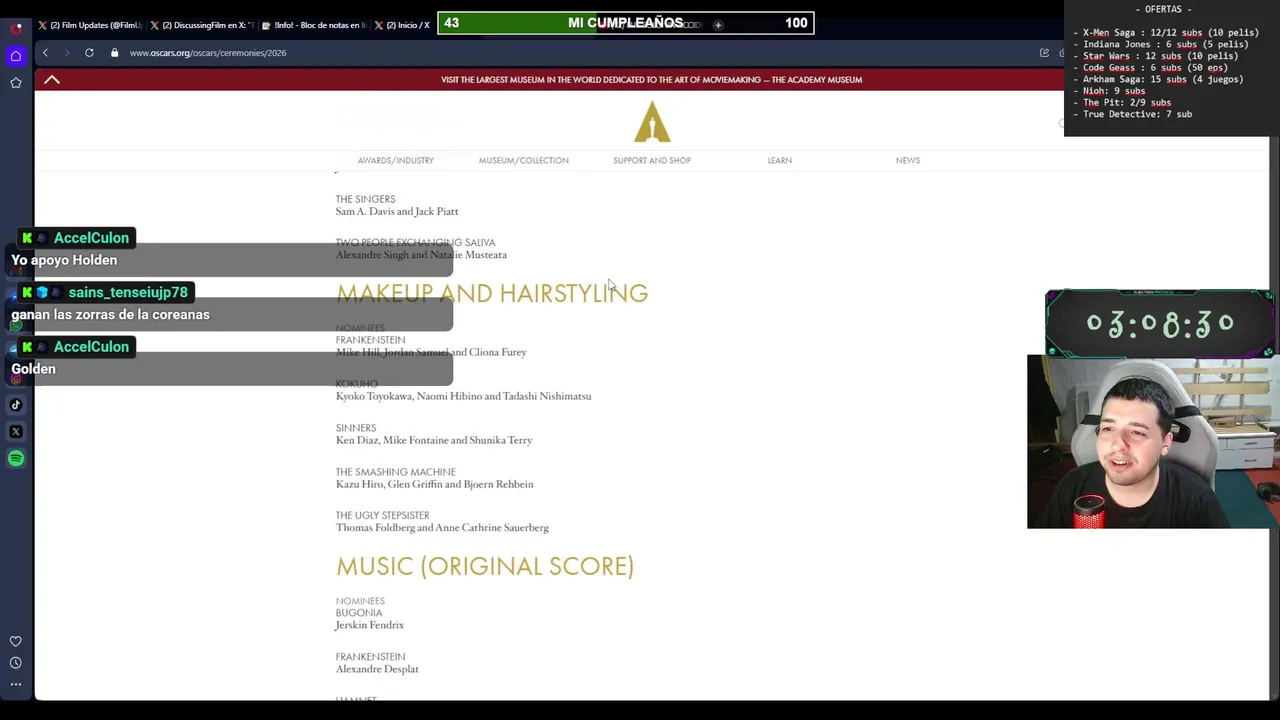Switch to the DiscussingFilm en X tab

pos(202,25)
